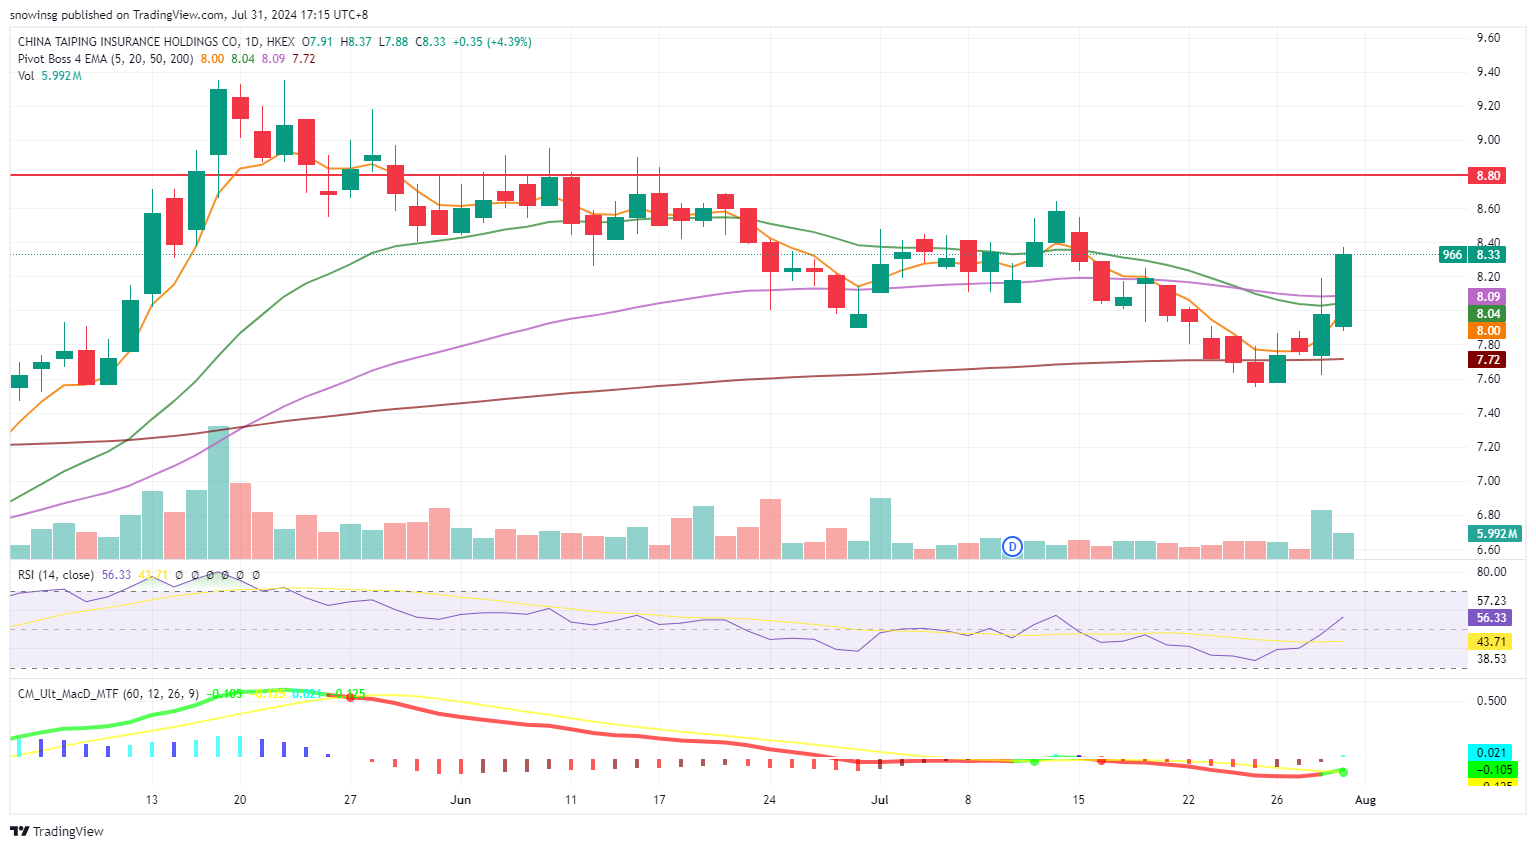Click the blue dividend D marker

pos(1012,546)
